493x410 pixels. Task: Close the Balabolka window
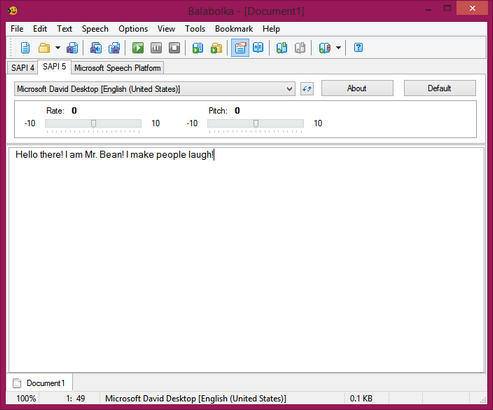point(472,9)
